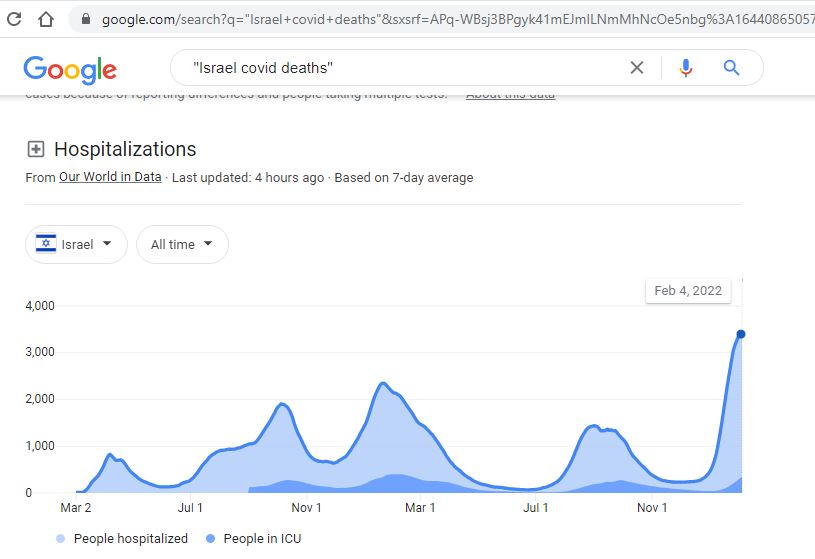Viewport: 815px width, 559px height.
Task: Open the All time range dropdown
Action: pyautogui.click(x=182, y=244)
